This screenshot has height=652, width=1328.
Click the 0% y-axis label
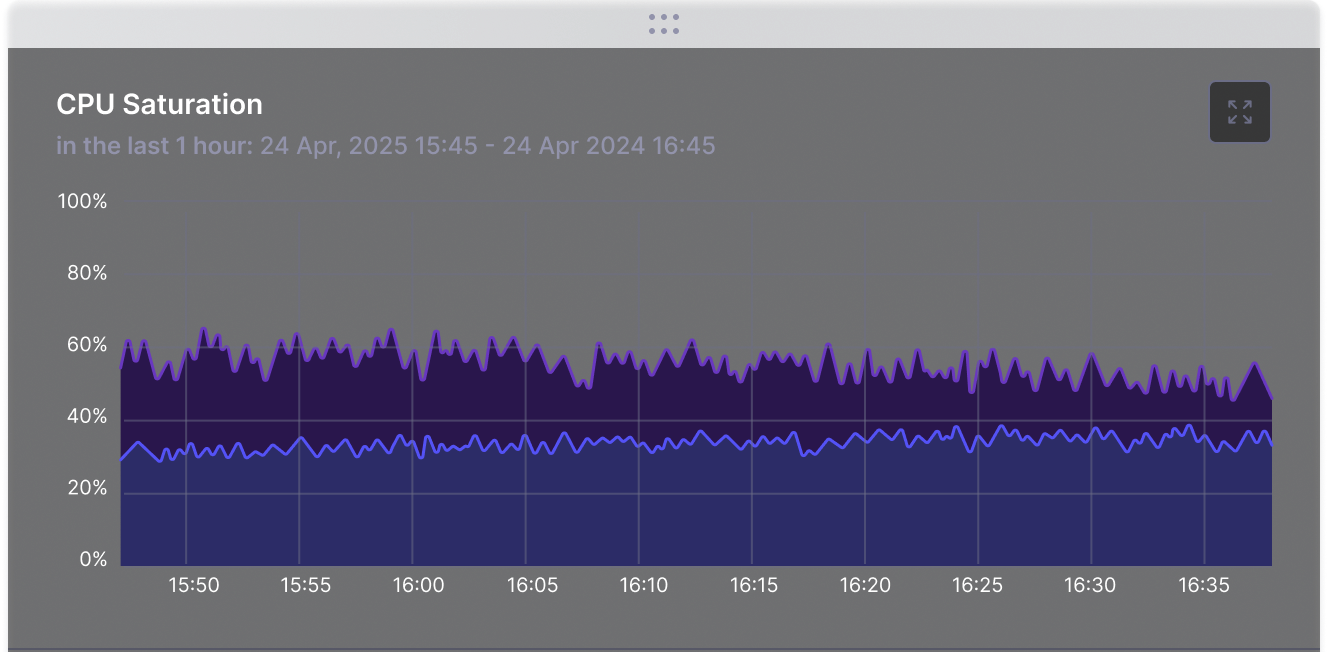pyautogui.click(x=92, y=560)
